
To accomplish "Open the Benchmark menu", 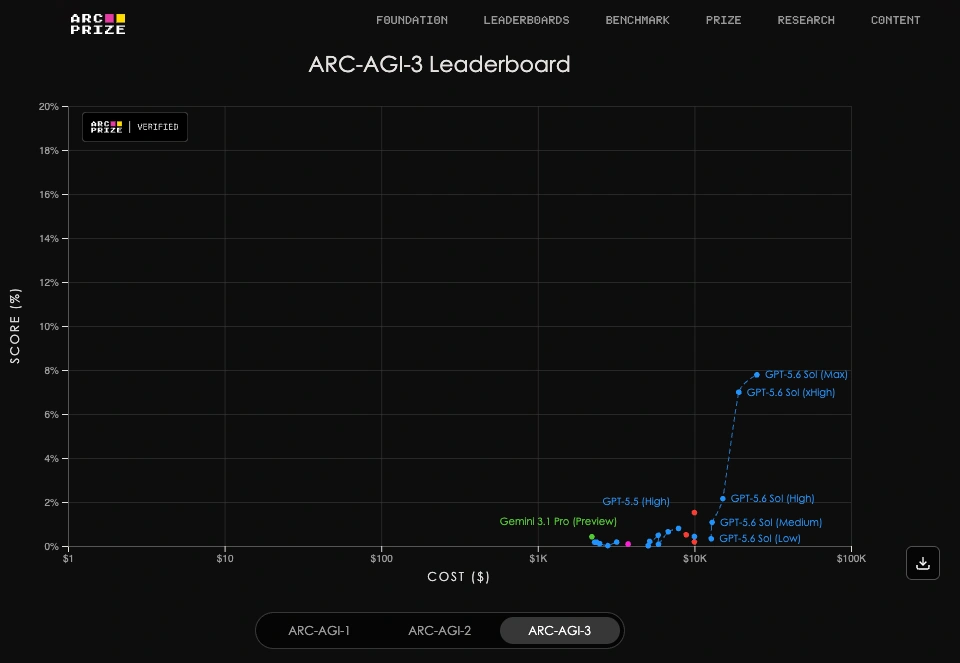I will tap(637, 20).
